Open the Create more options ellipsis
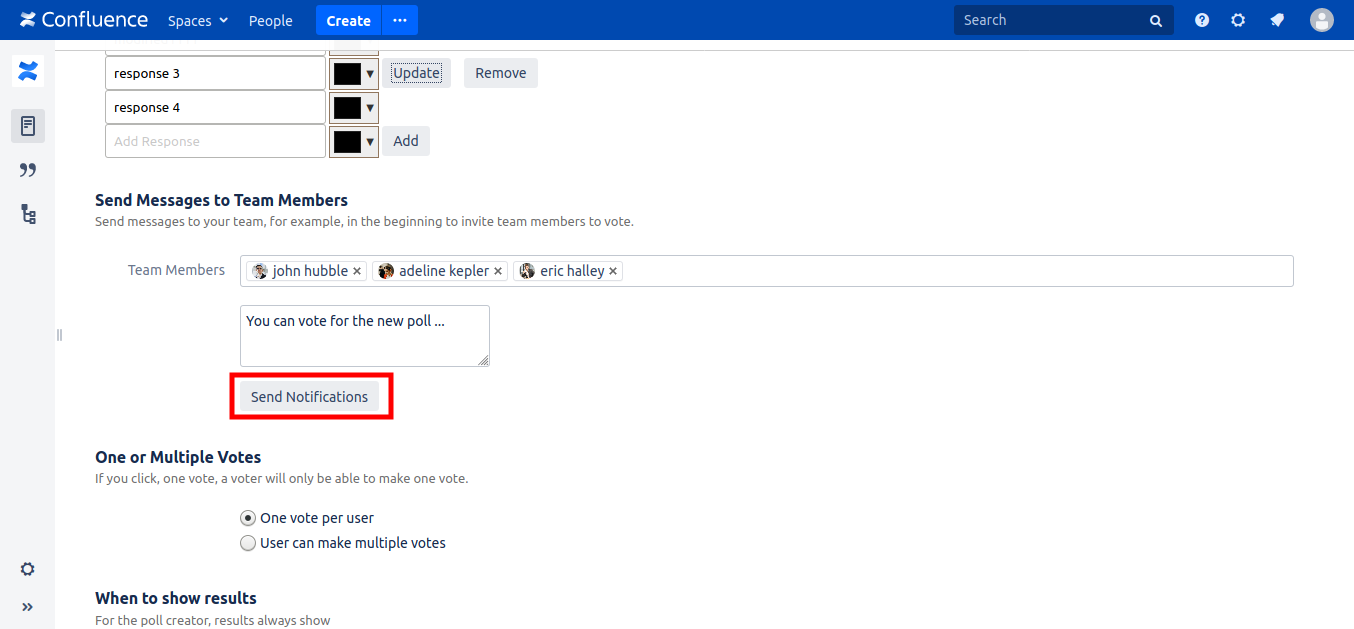 coord(400,20)
